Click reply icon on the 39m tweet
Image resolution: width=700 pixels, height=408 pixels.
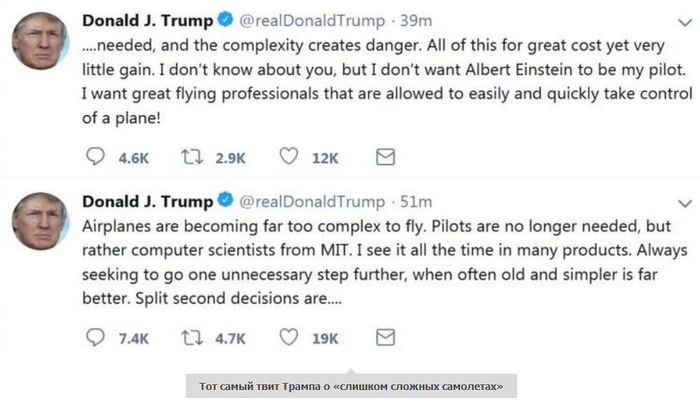click(95, 157)
